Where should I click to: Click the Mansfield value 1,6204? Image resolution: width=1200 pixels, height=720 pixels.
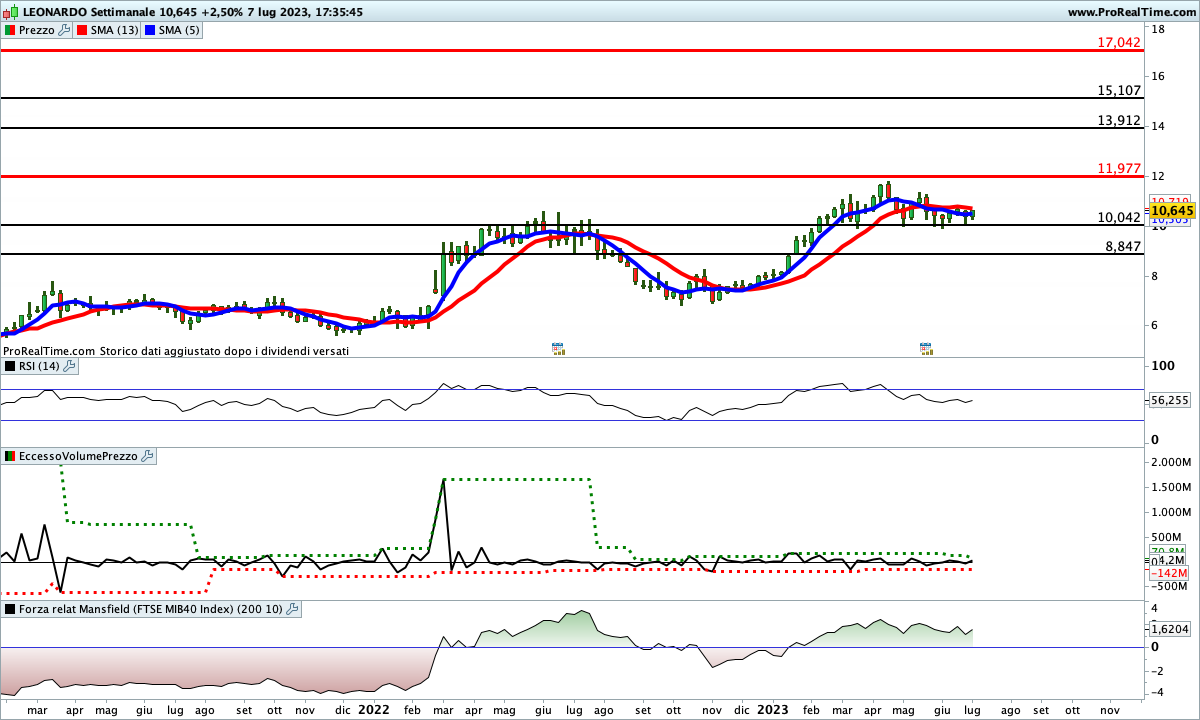1171,629
